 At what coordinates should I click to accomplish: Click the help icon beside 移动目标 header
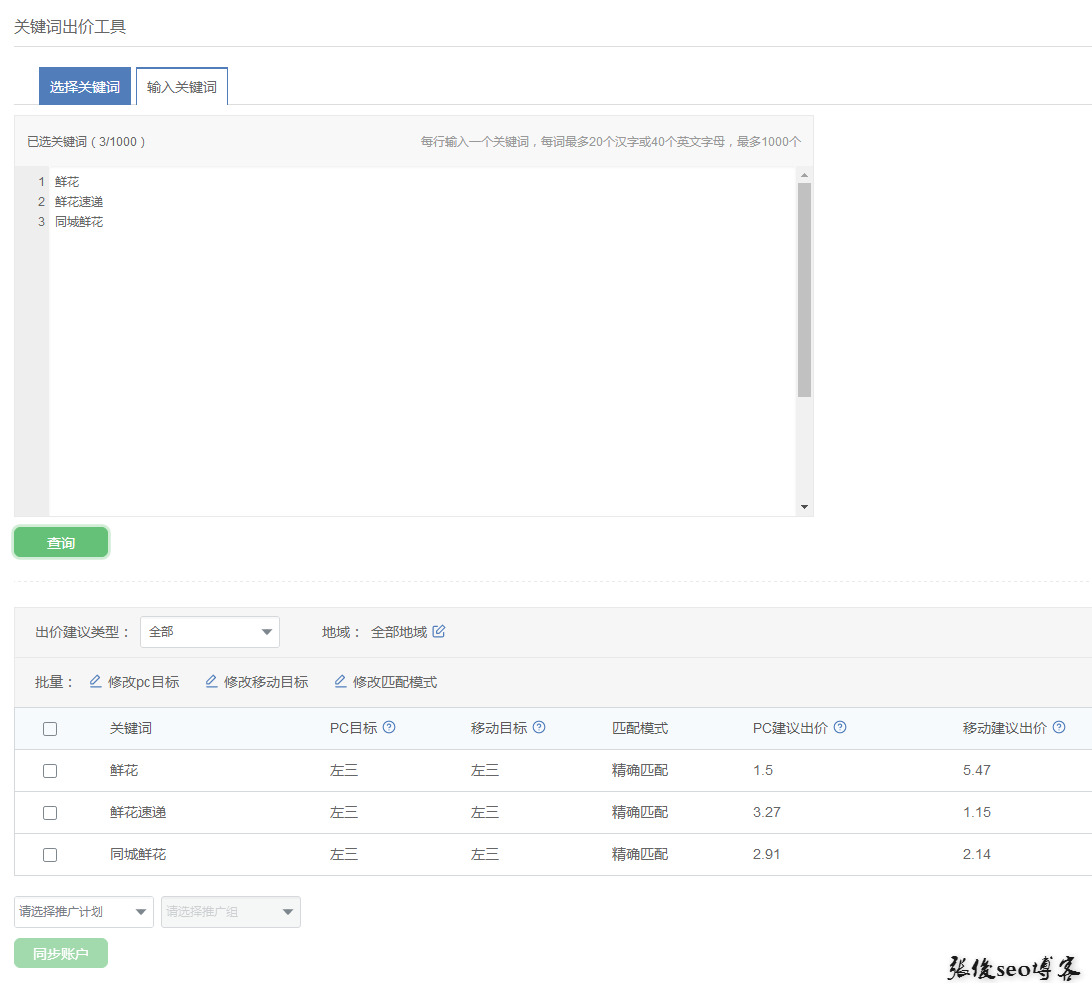[x=539, y=727]
